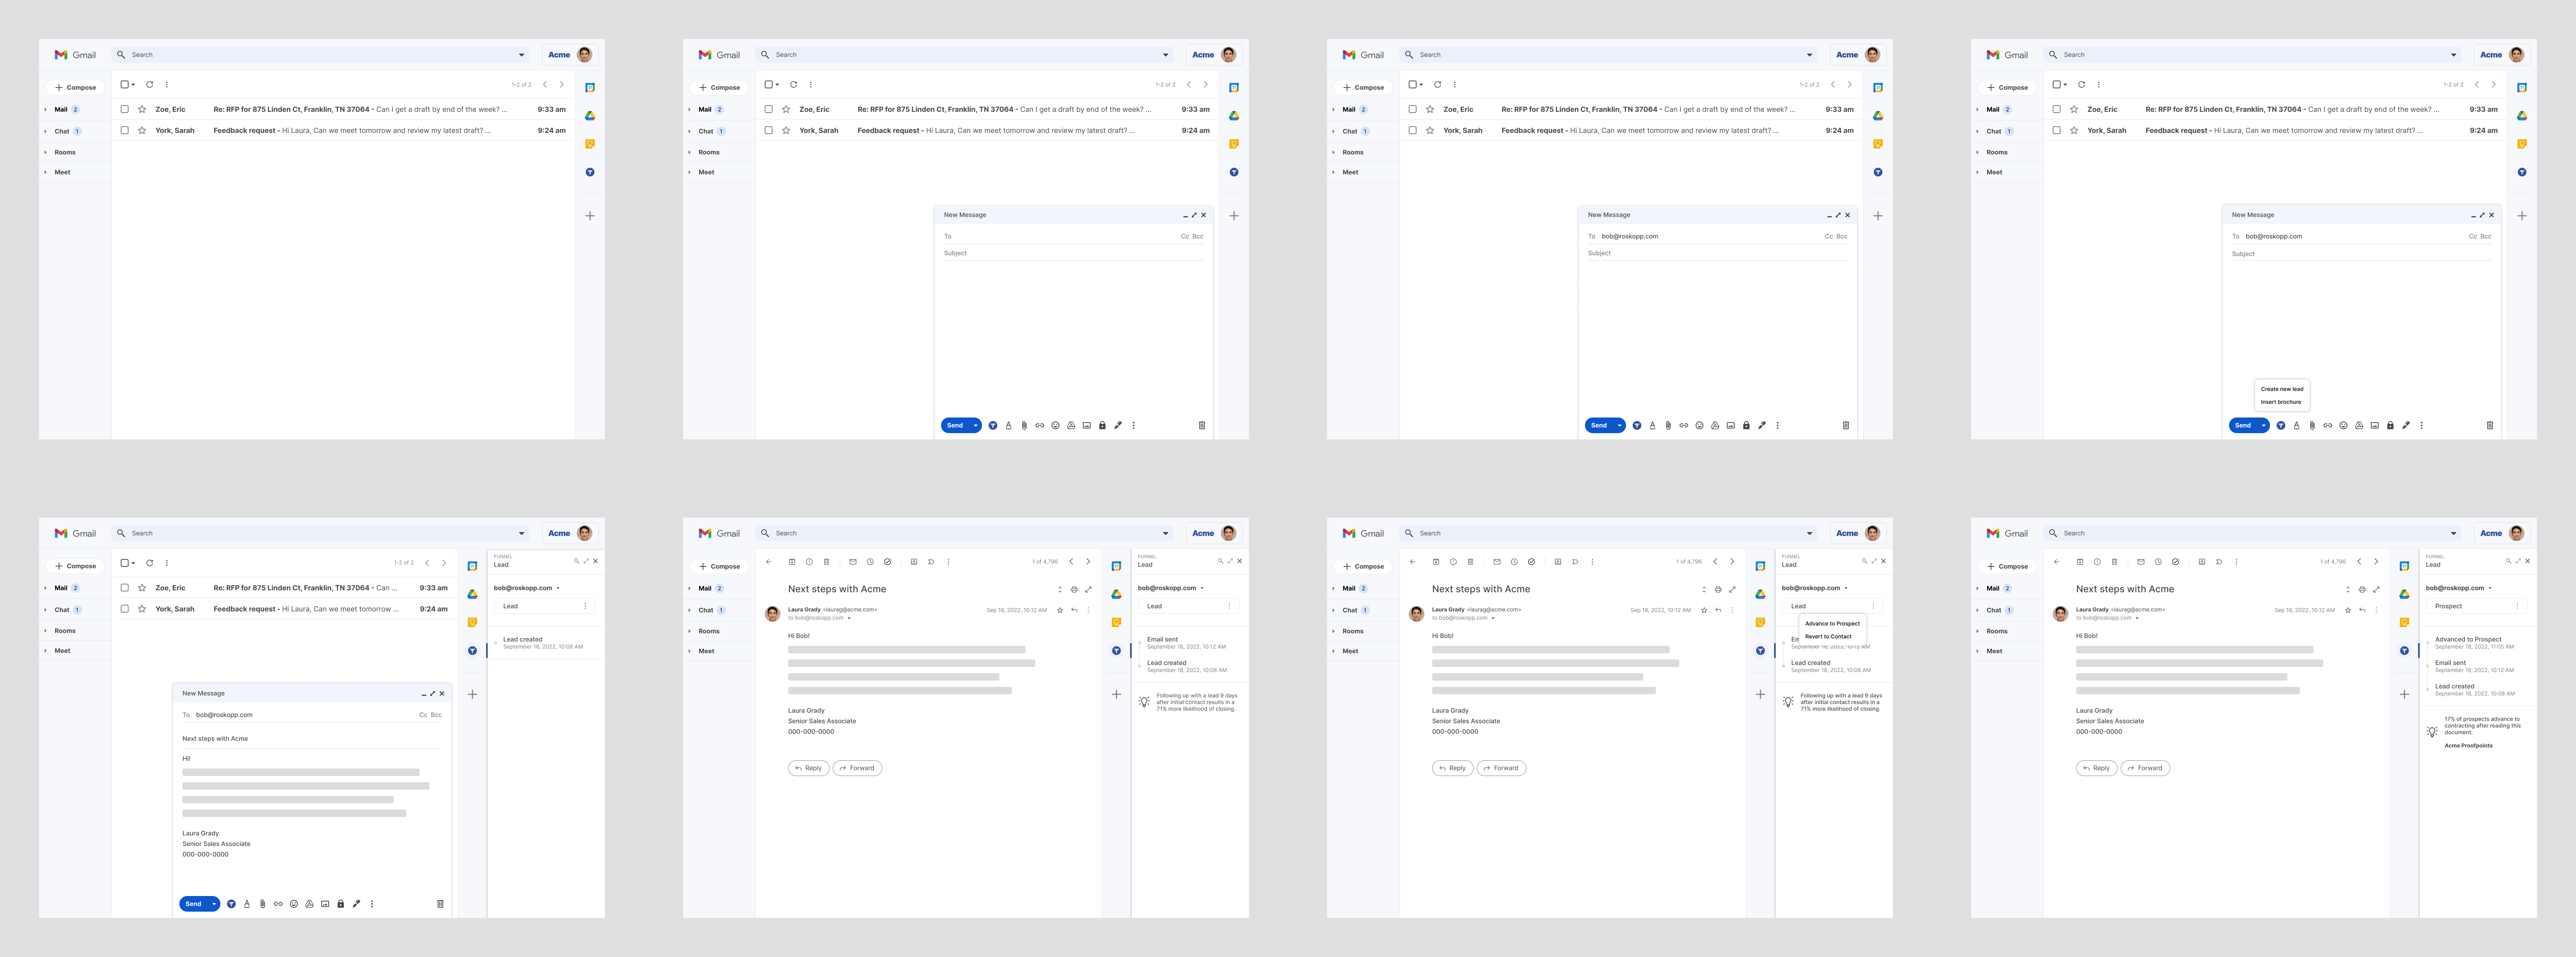The width and height of the screenshot is (2576, 957).
Task: Click Archive icon in Advance to Prospect mockup toolbar
Action: point(1436,562)
